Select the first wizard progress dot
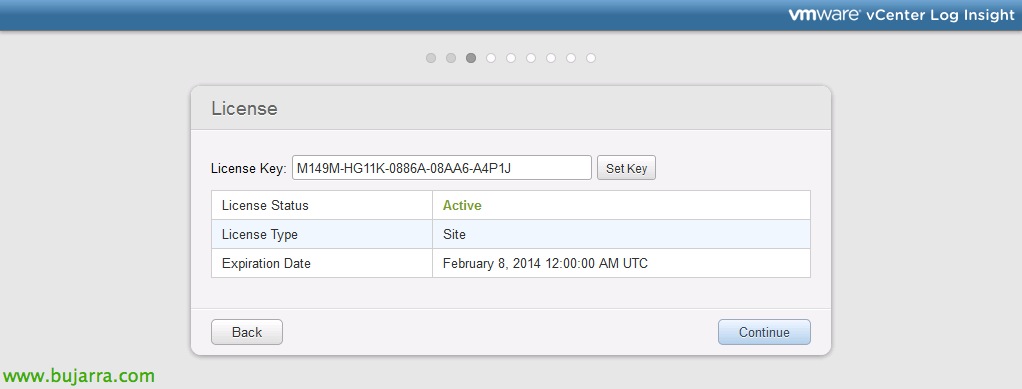Image resolution: width=1022 pixels, height=389 pixels. (431, 58)
